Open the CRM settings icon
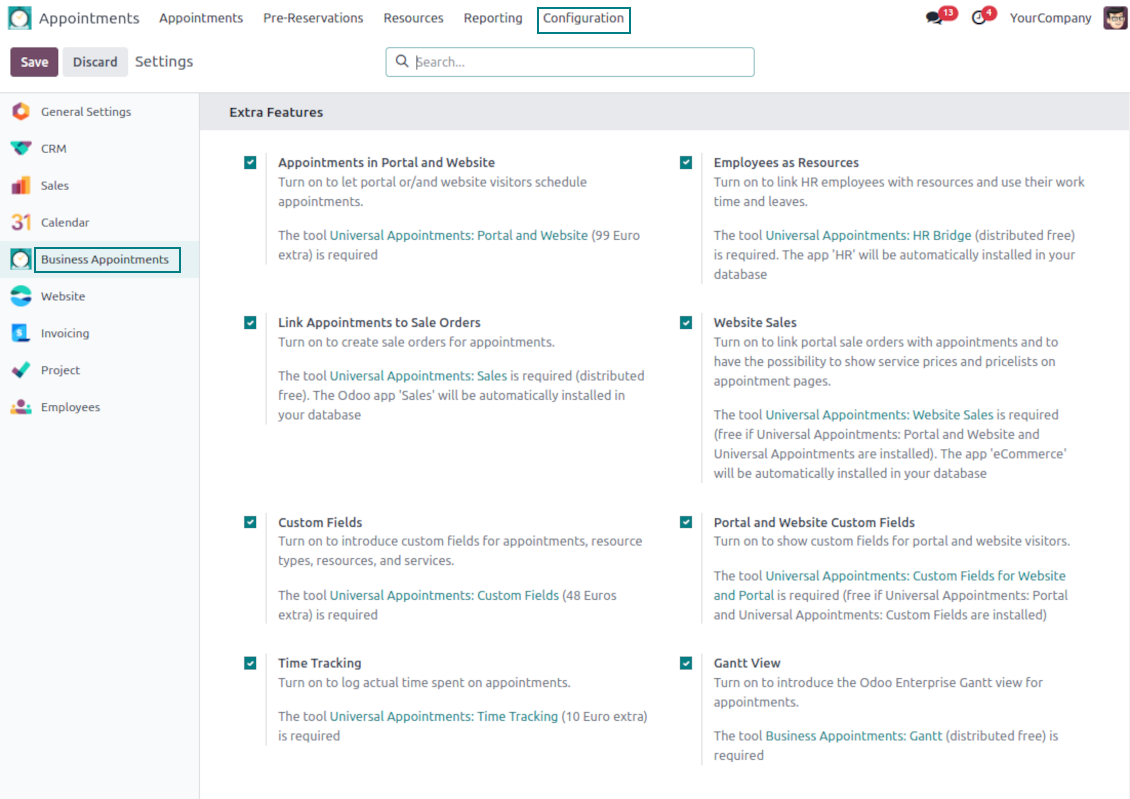Image resolution: width=1130 pixels, height=799 pixels. coord(21,149)
